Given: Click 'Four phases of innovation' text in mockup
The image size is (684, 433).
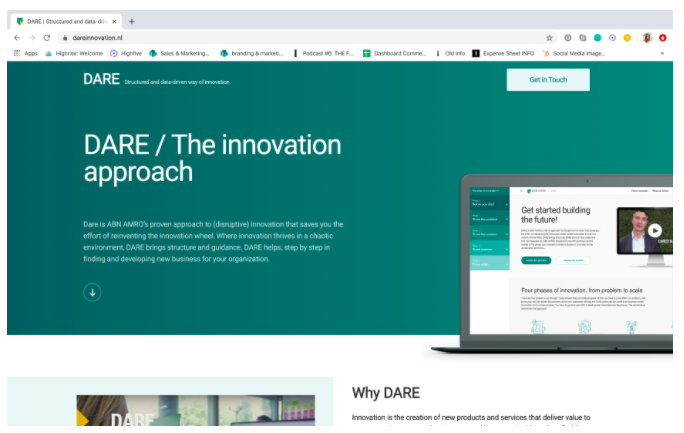Looking at the screenshot, I should pos(581,290).
